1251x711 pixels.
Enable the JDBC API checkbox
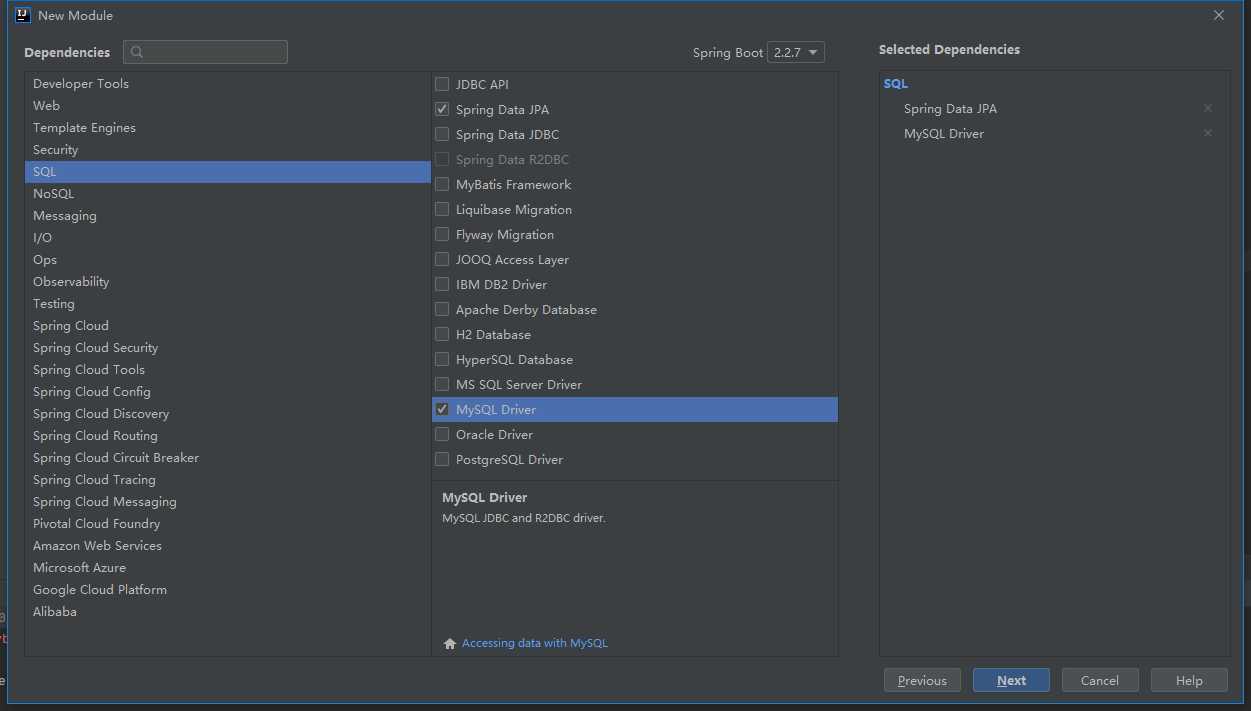(442, 84)
